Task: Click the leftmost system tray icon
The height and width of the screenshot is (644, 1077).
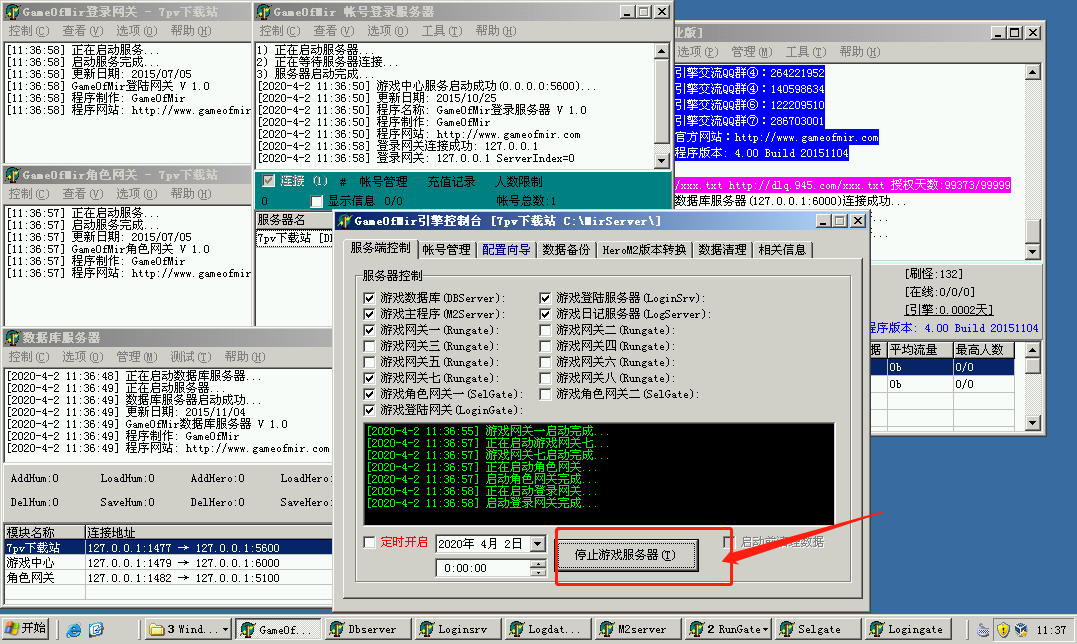Action: coord(984,630)
